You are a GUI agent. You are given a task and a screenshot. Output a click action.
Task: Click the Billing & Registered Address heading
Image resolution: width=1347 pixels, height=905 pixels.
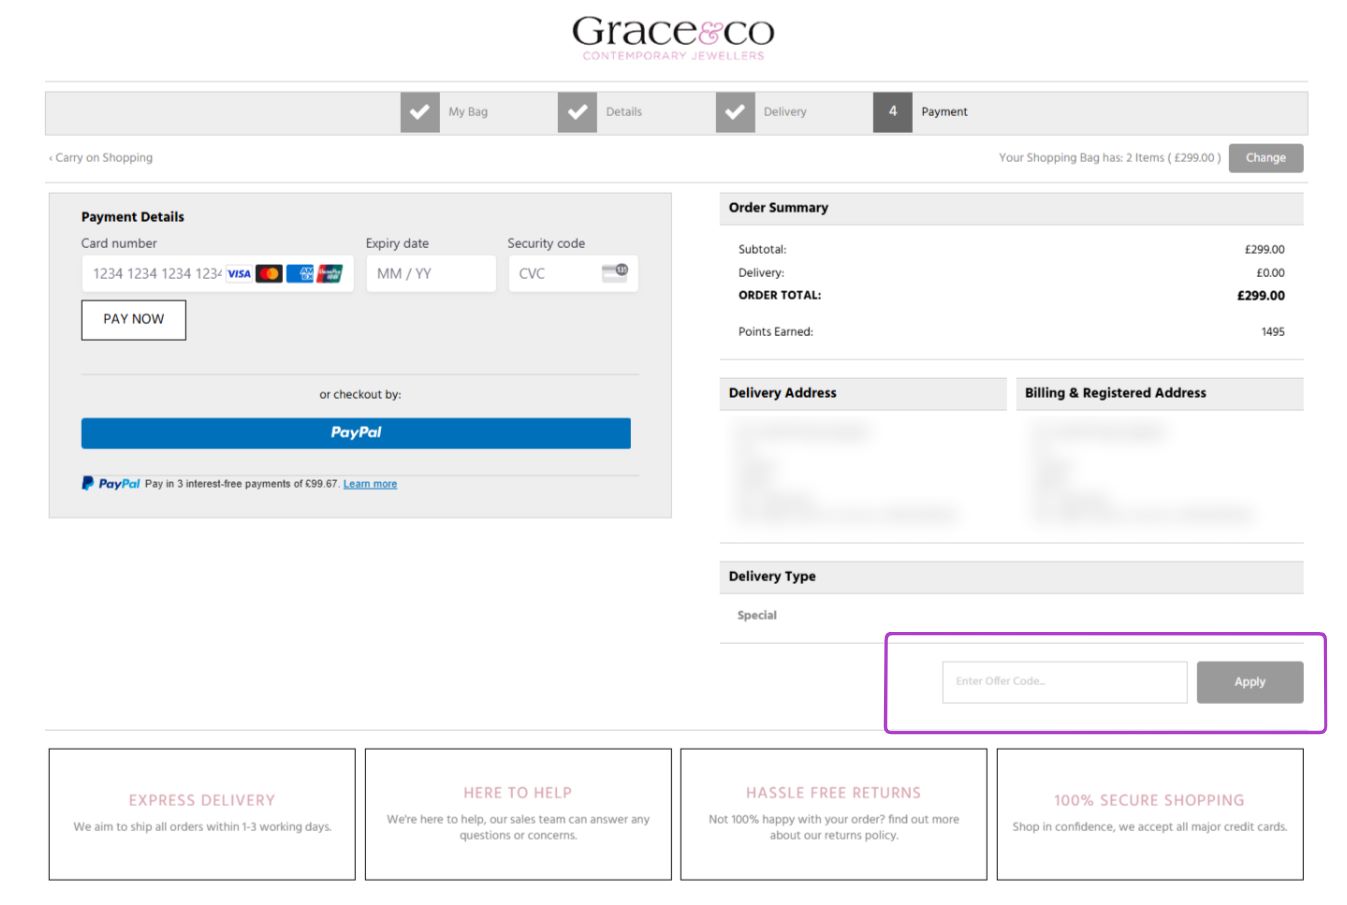[x=1116, y=393]
